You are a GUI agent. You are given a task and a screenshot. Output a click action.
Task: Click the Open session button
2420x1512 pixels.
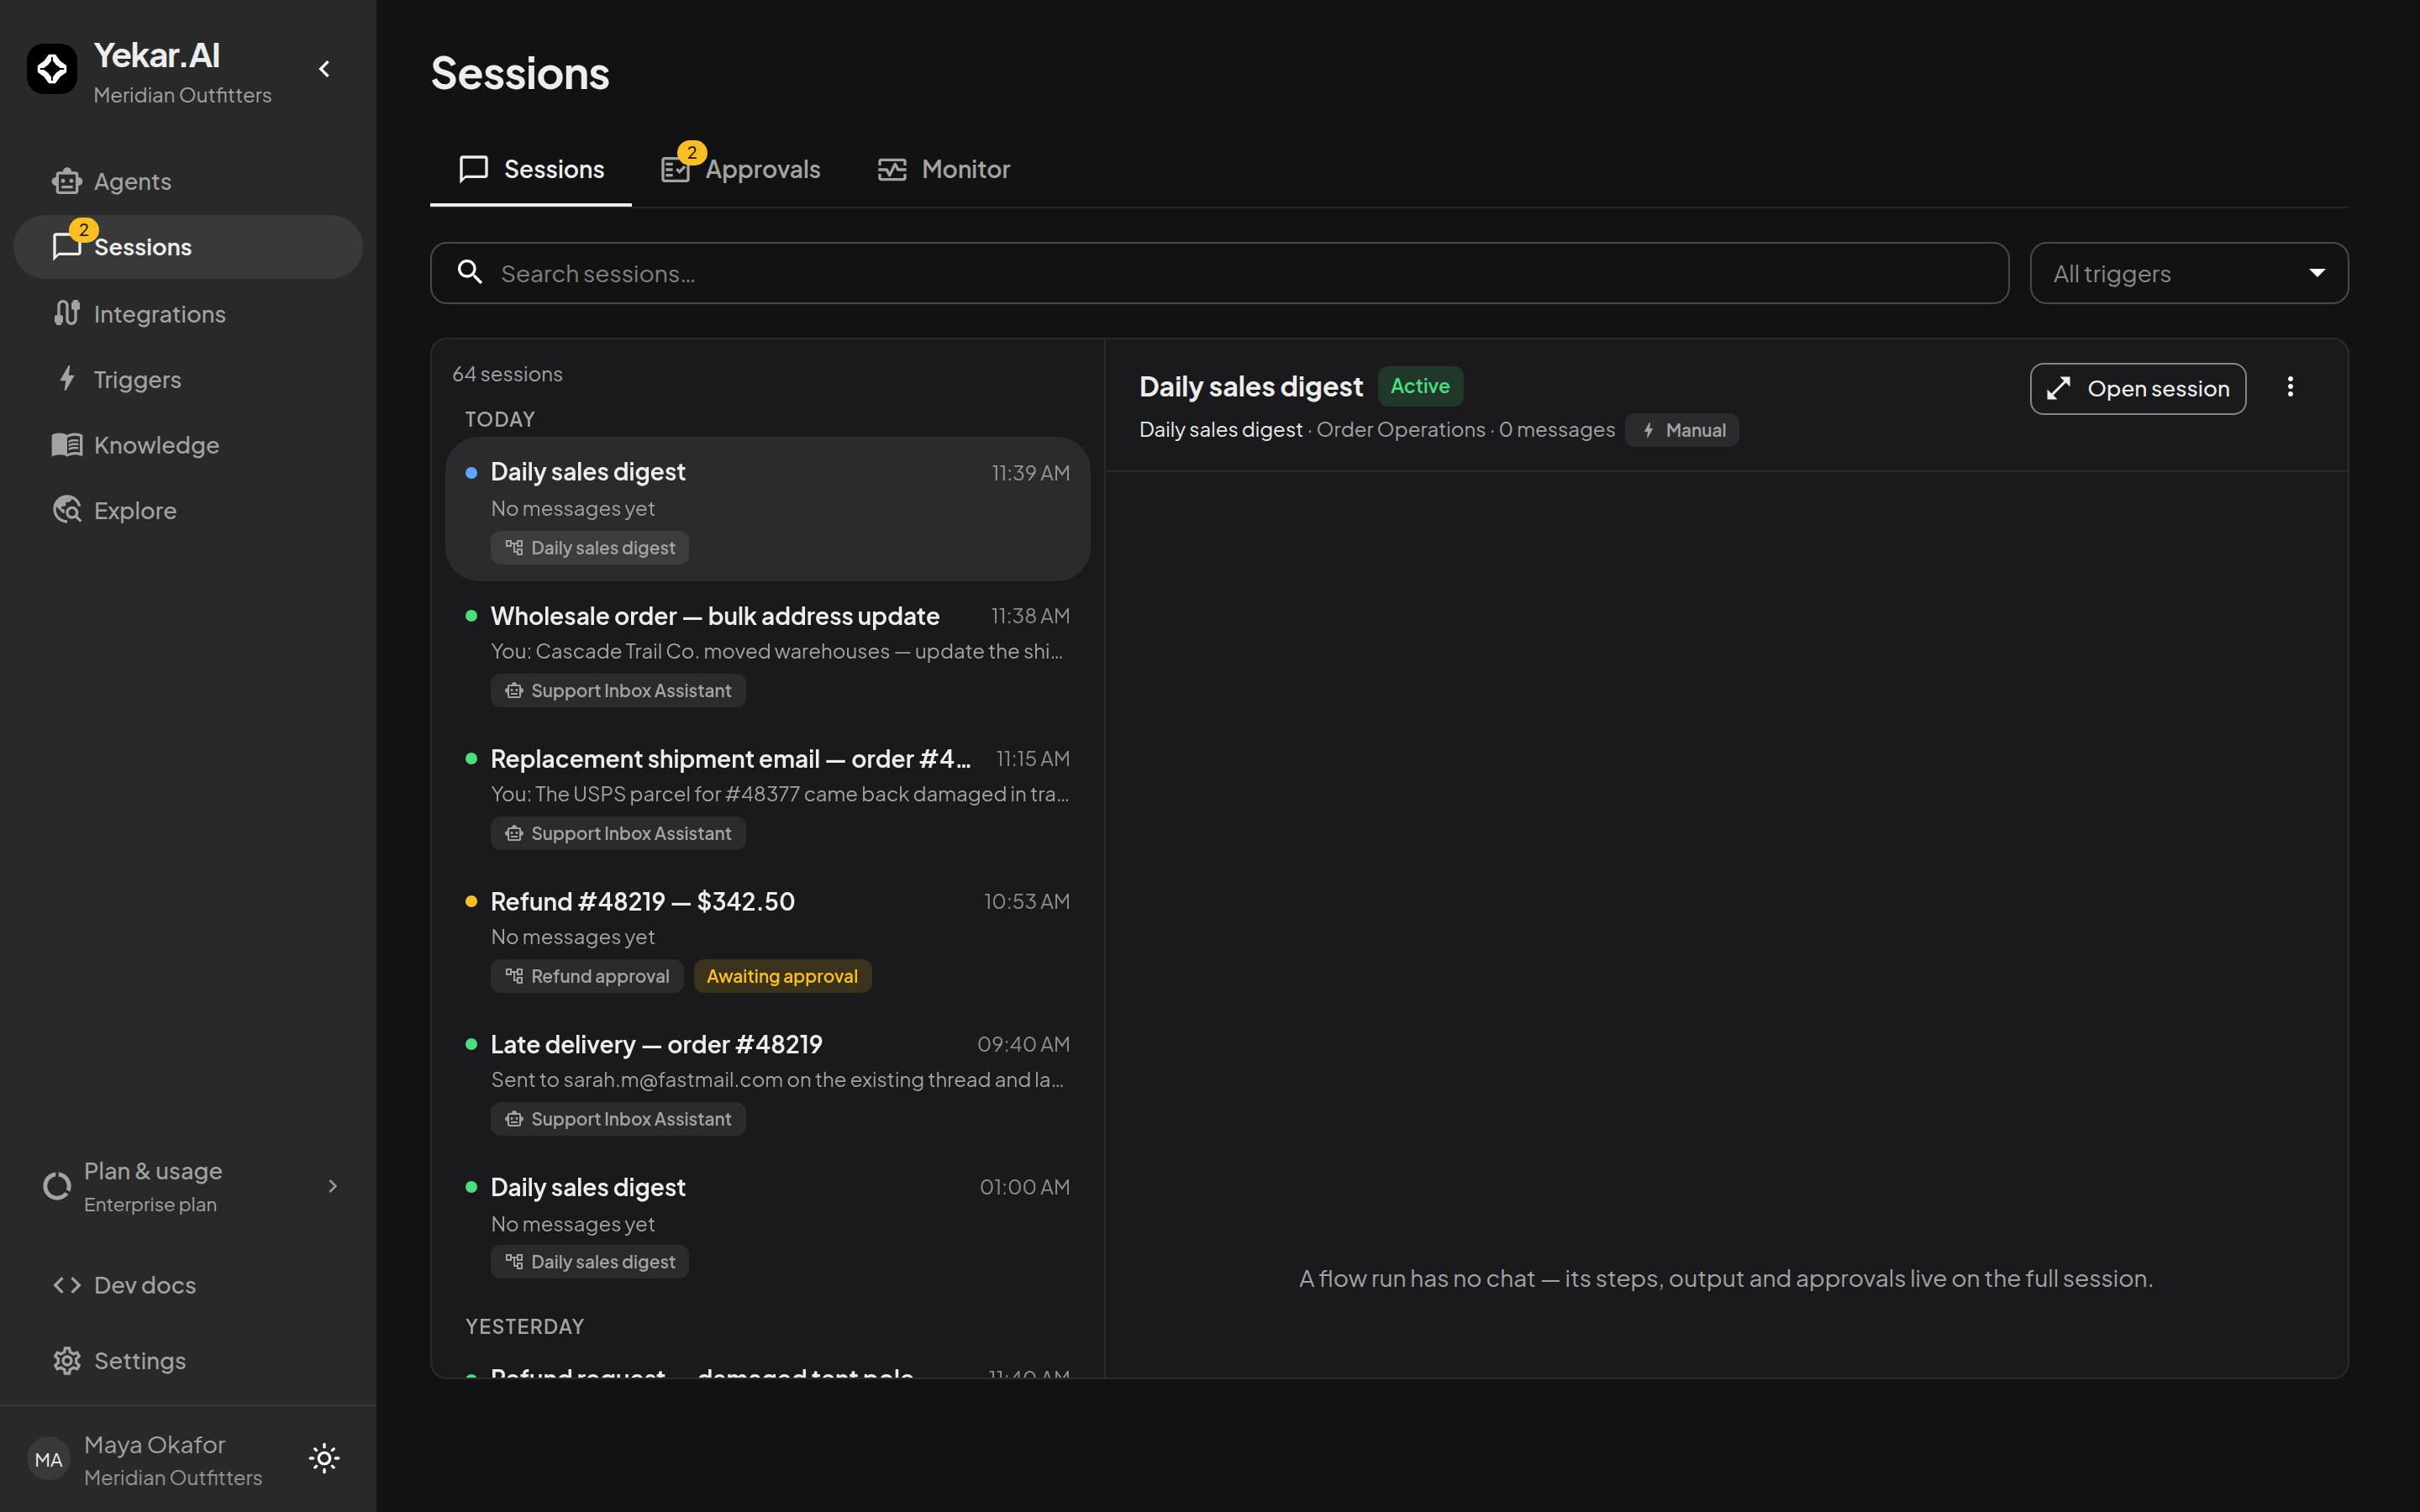coord(2138,388)
